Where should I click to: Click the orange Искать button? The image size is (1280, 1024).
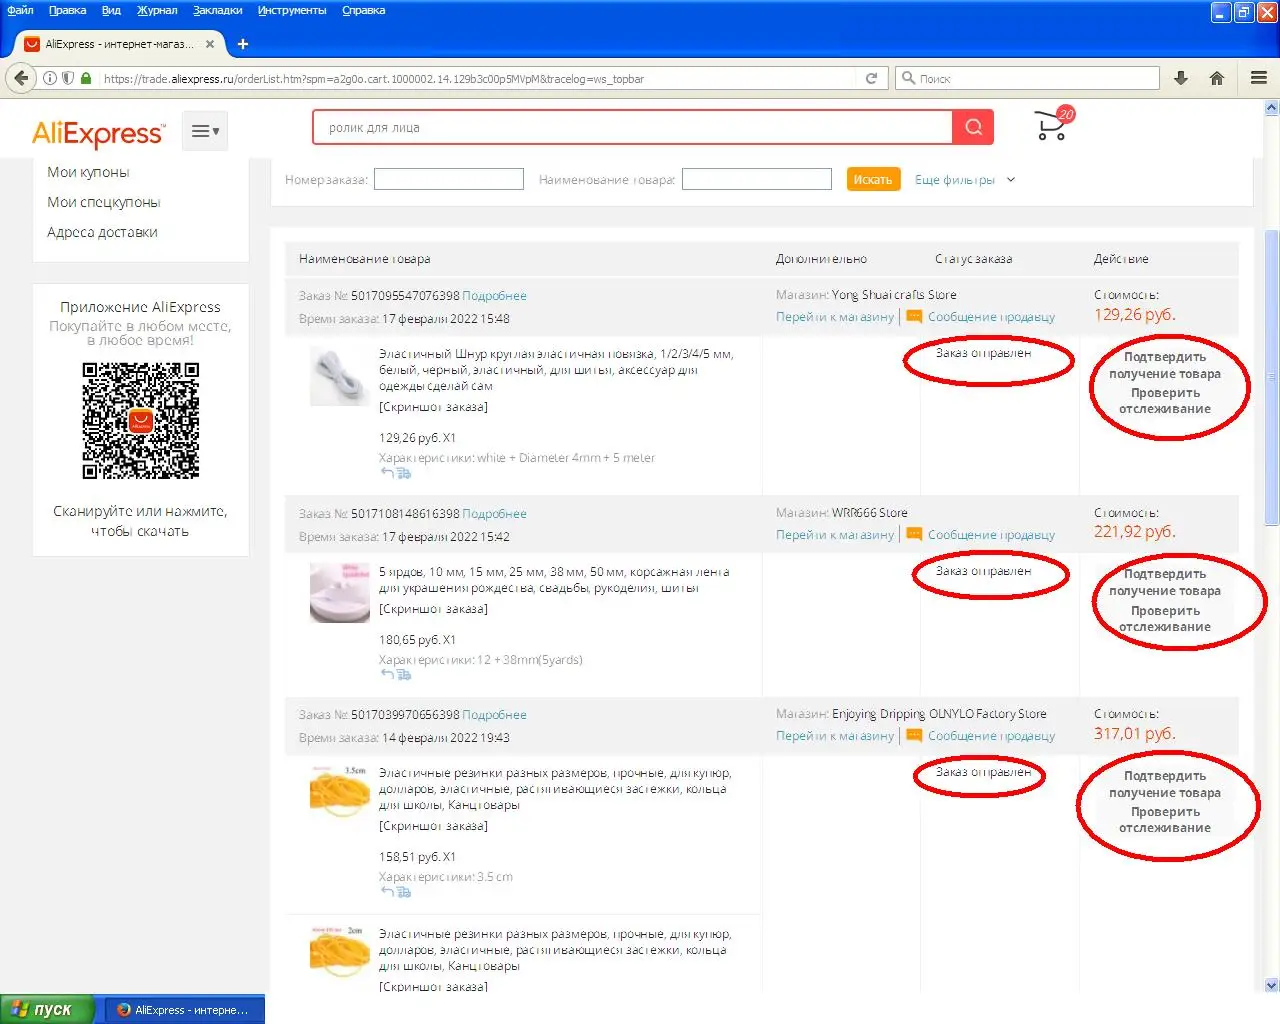click(x=873, y=179)
